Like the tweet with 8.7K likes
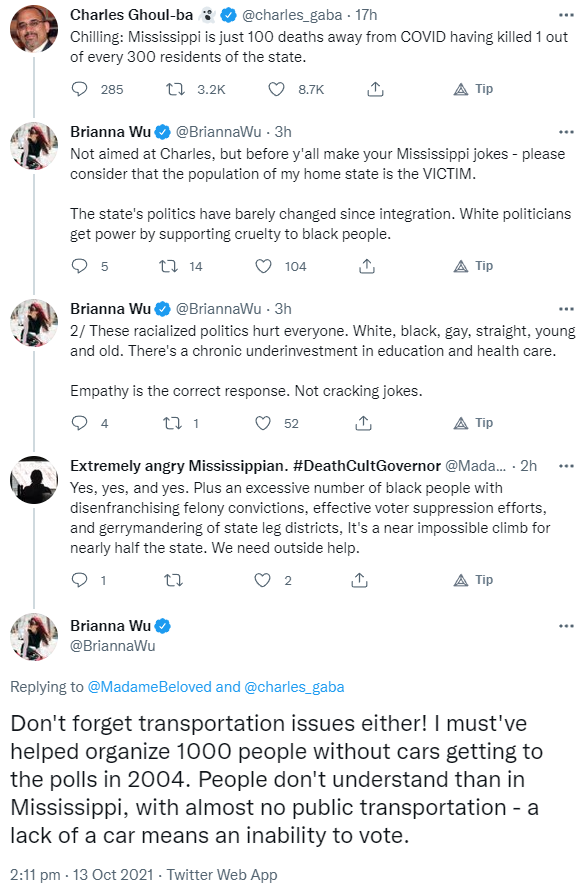 277,89
